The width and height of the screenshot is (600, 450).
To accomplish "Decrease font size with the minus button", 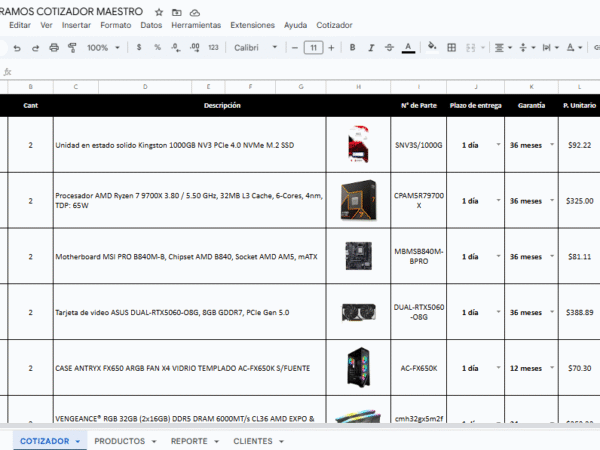I will [294, 47].
